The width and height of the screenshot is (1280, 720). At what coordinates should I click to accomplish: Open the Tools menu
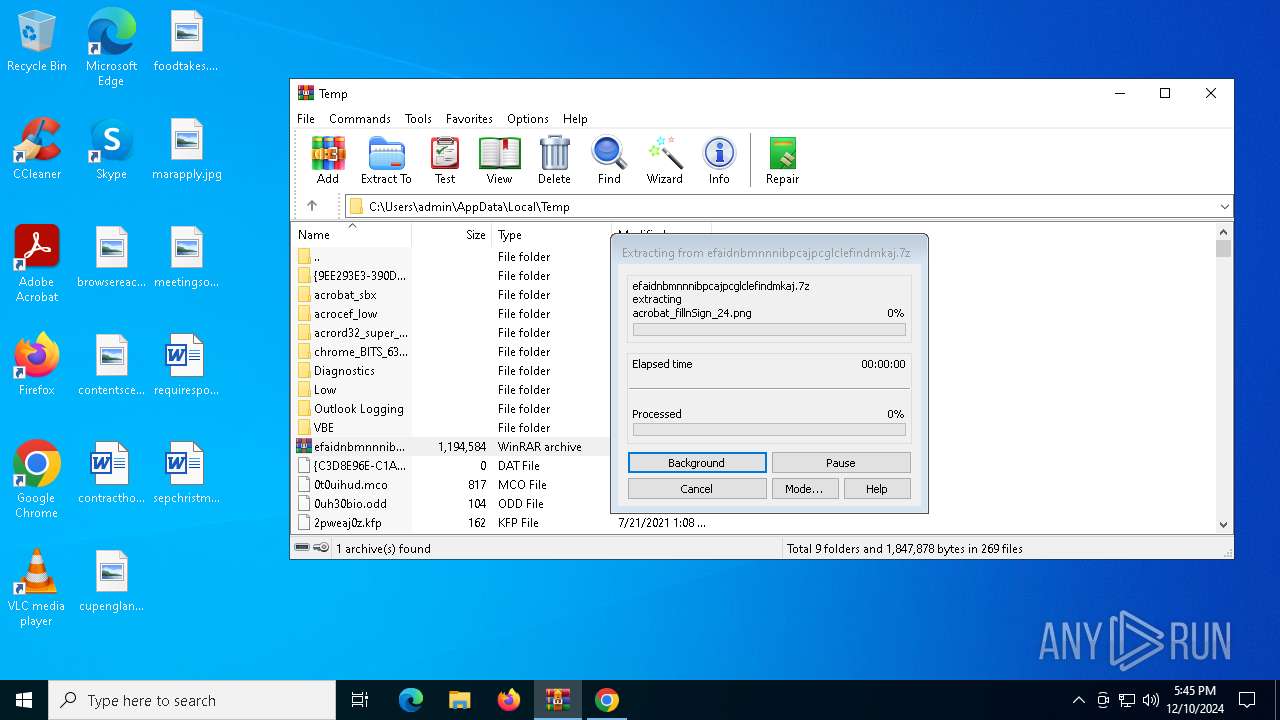pyautogui.click(x=418, y=118)
